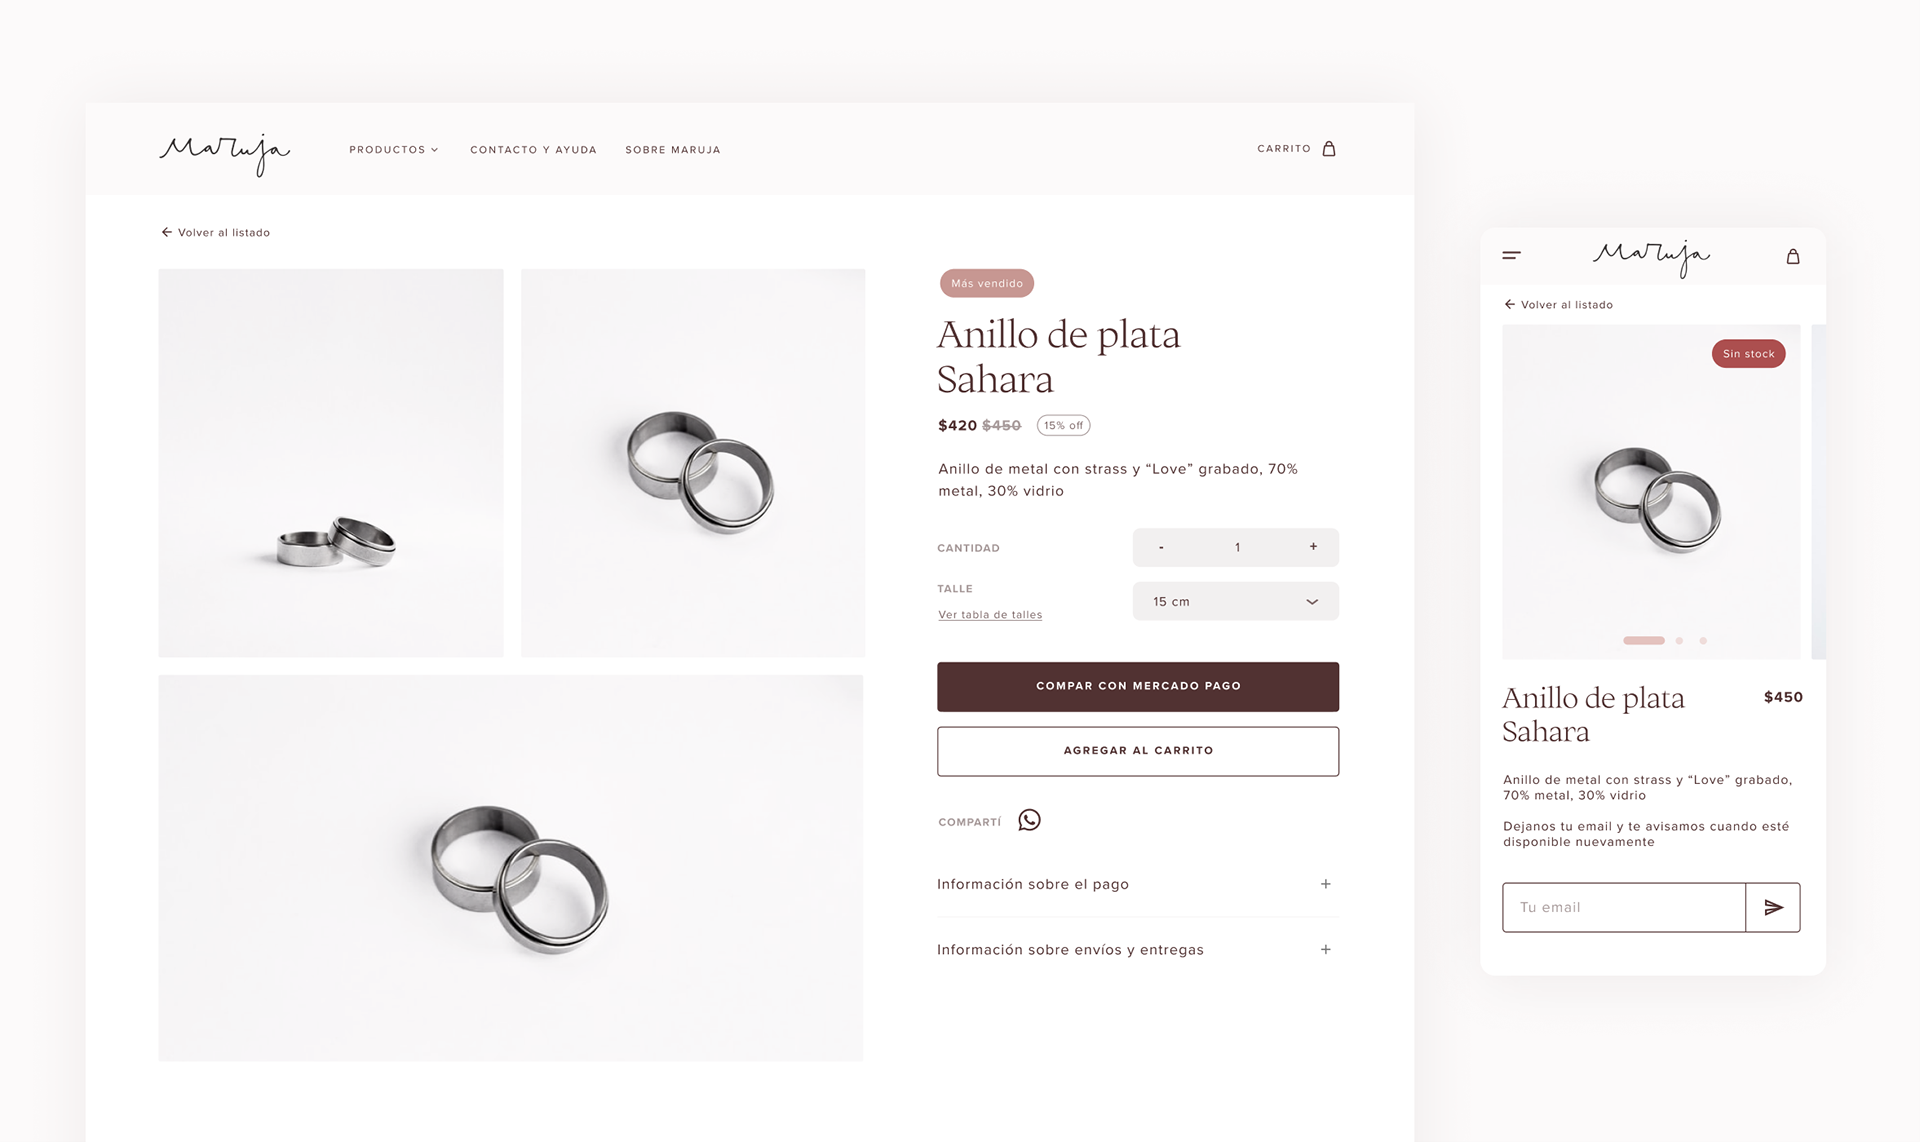Screen dimensions: 1920x1142
Task: Open the Talle 15 cm size dropdown
Action: pyautogui.click(x=1235, y=601)
